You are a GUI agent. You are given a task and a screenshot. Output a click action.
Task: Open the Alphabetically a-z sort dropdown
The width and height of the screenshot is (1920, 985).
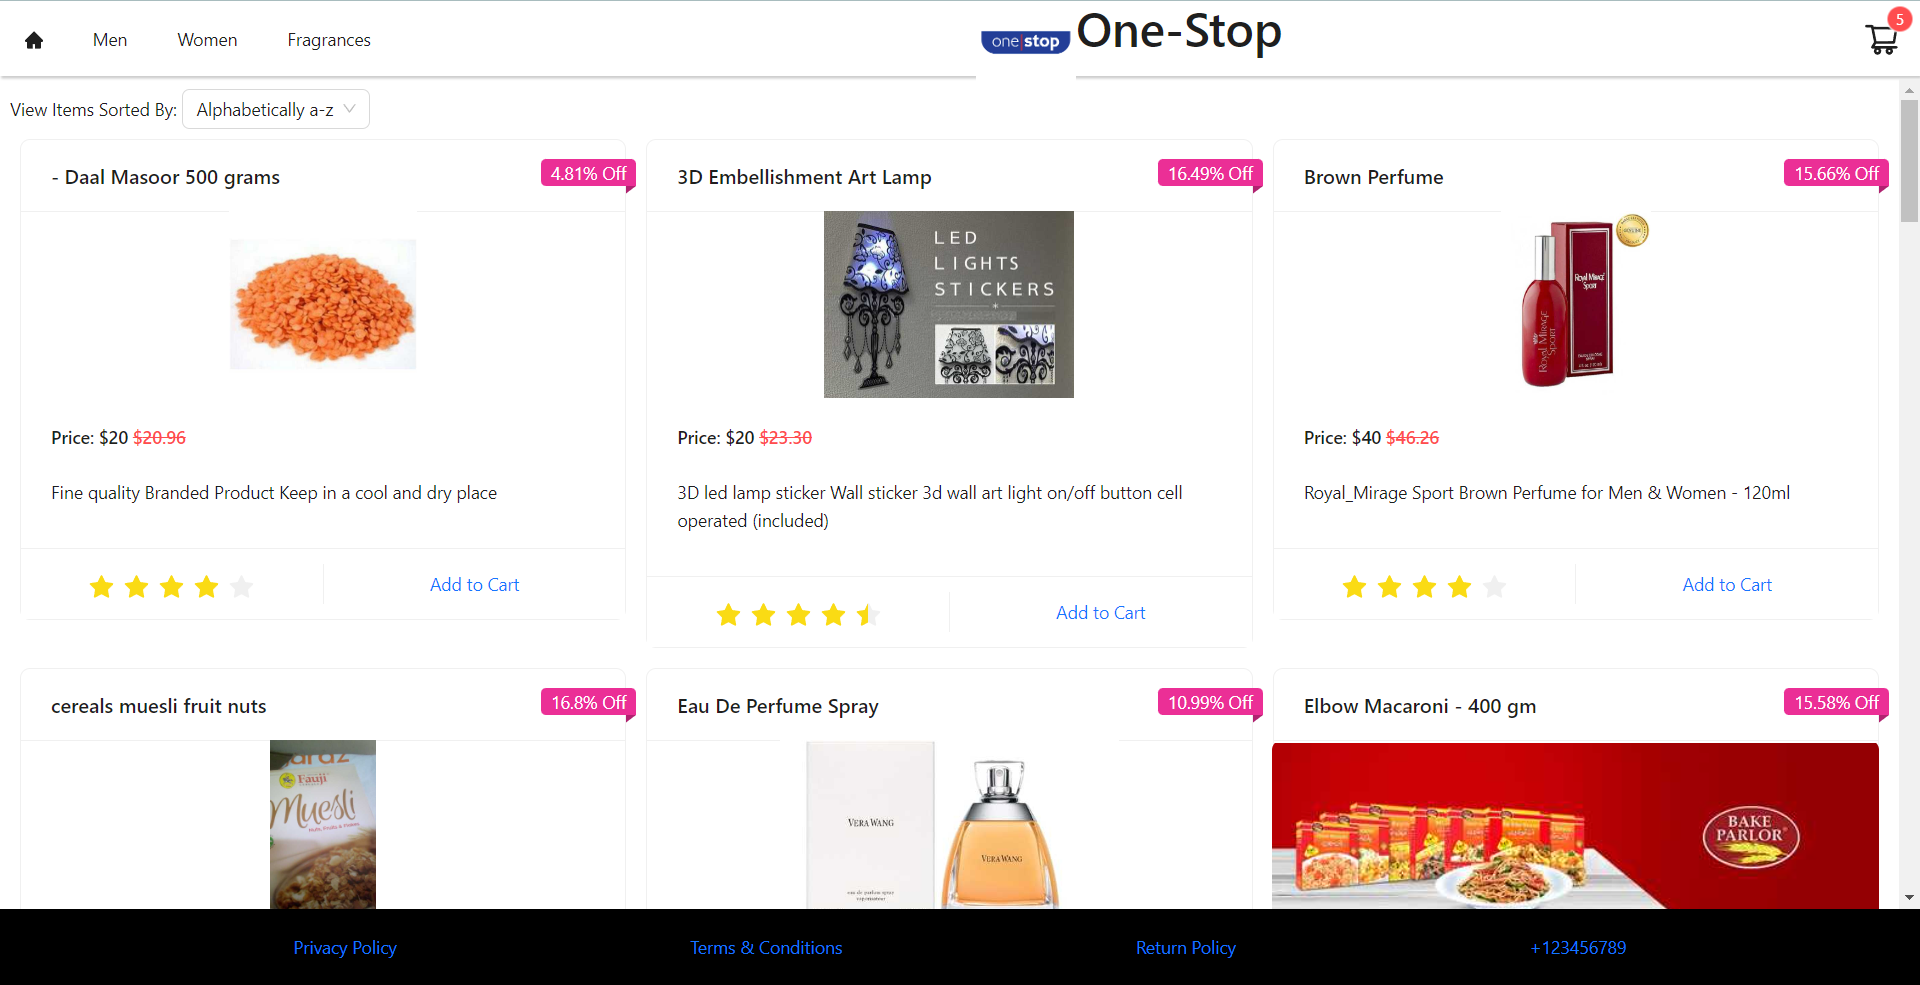[x=276, y=109]
